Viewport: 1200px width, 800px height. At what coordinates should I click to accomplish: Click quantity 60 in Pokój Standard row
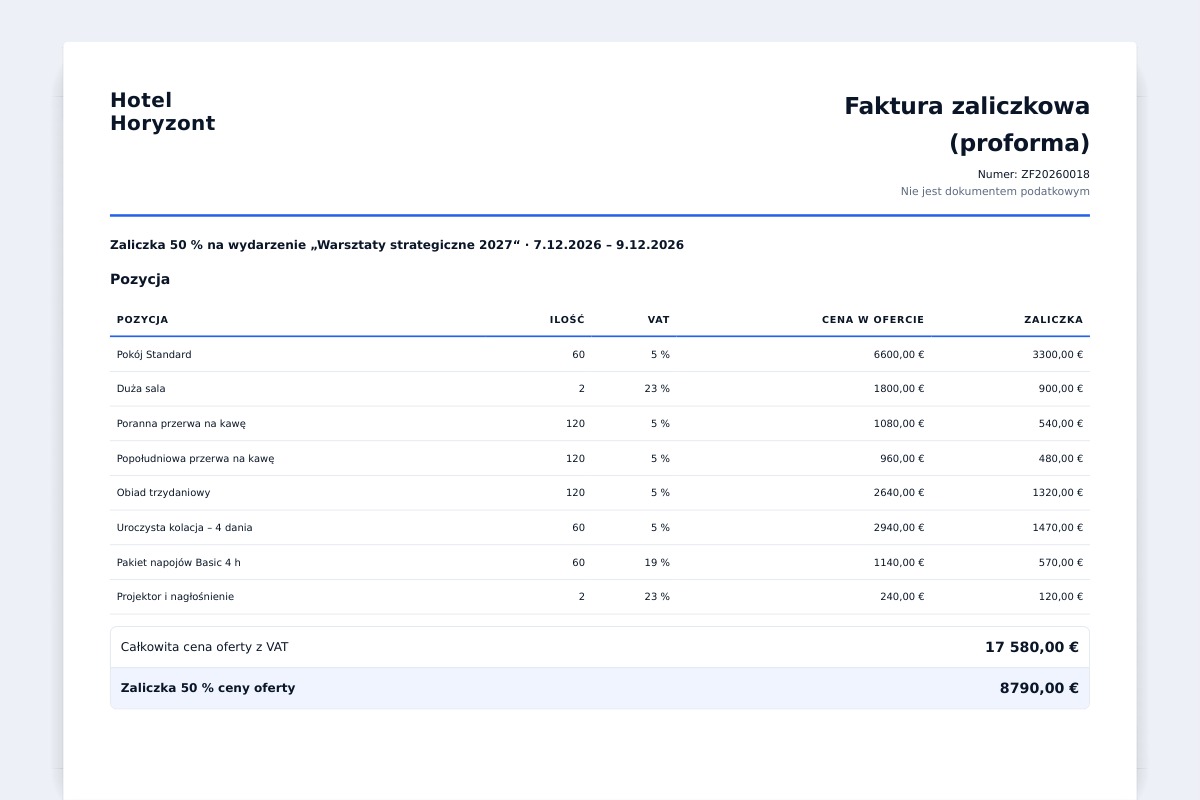pos(579,354)
